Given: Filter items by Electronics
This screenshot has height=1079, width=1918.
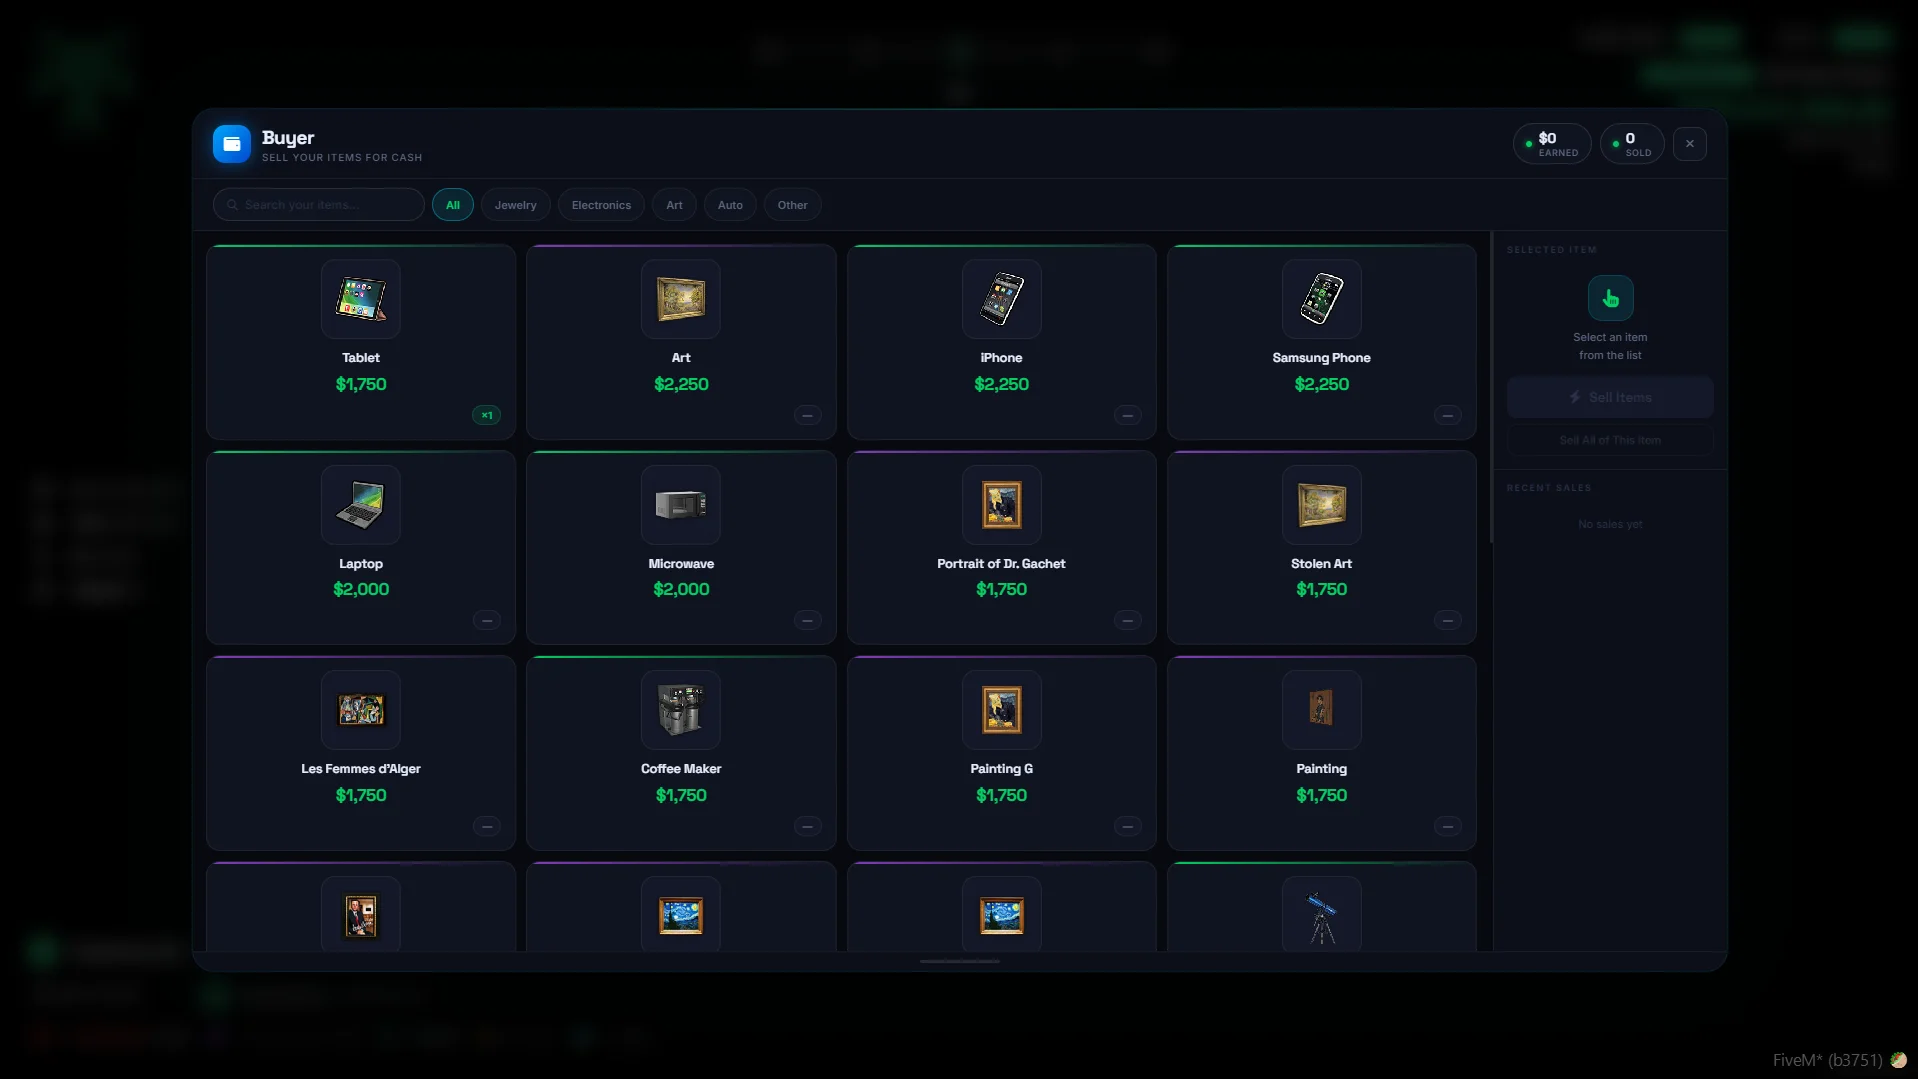Looking at the screenshot, I should pyautogui.click(x=601, y=205).
